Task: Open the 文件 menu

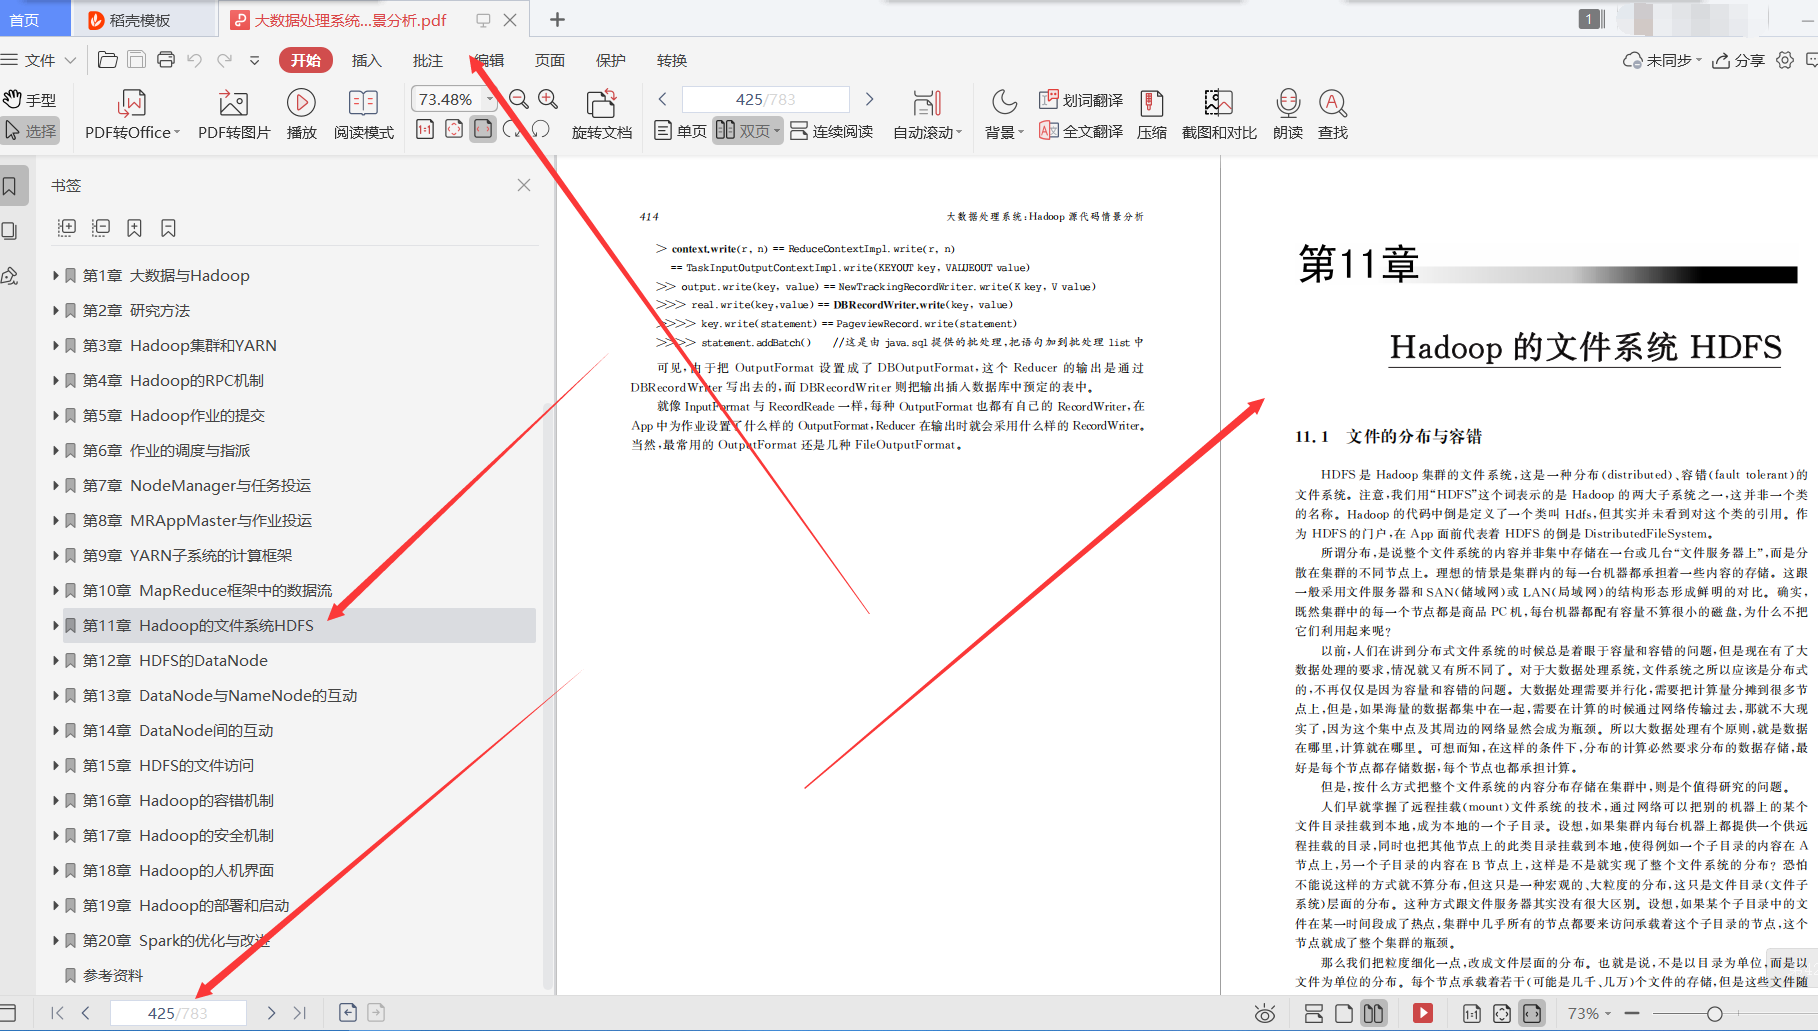Action: point(39,60)
